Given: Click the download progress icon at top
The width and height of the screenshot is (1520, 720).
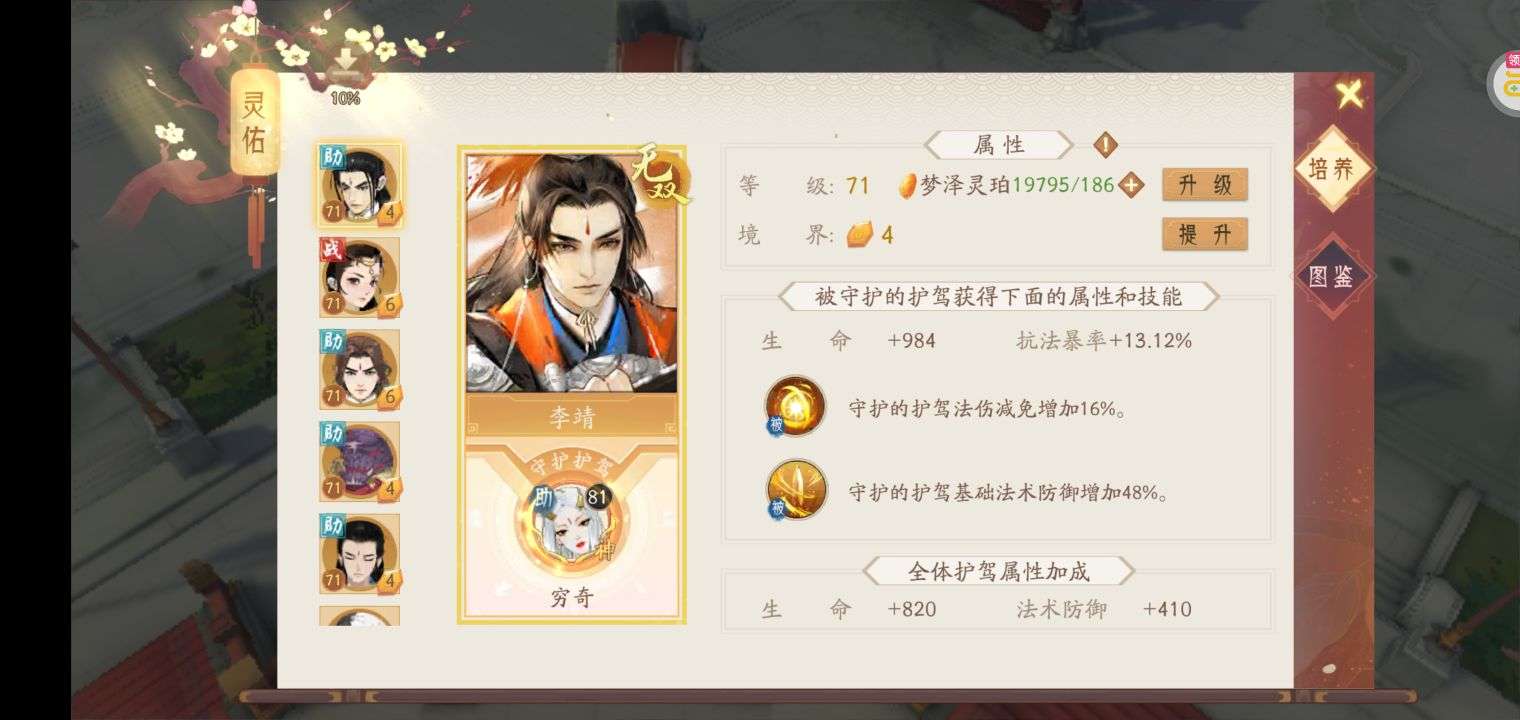Looking at the screenshot, I should pos(345,68).
